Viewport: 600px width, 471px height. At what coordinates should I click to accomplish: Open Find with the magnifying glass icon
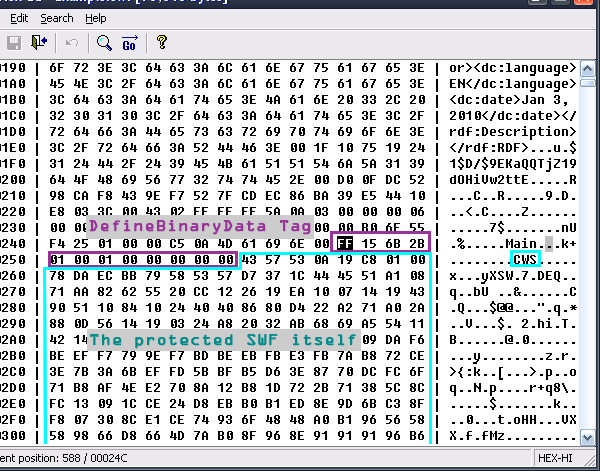pos(104,43)
